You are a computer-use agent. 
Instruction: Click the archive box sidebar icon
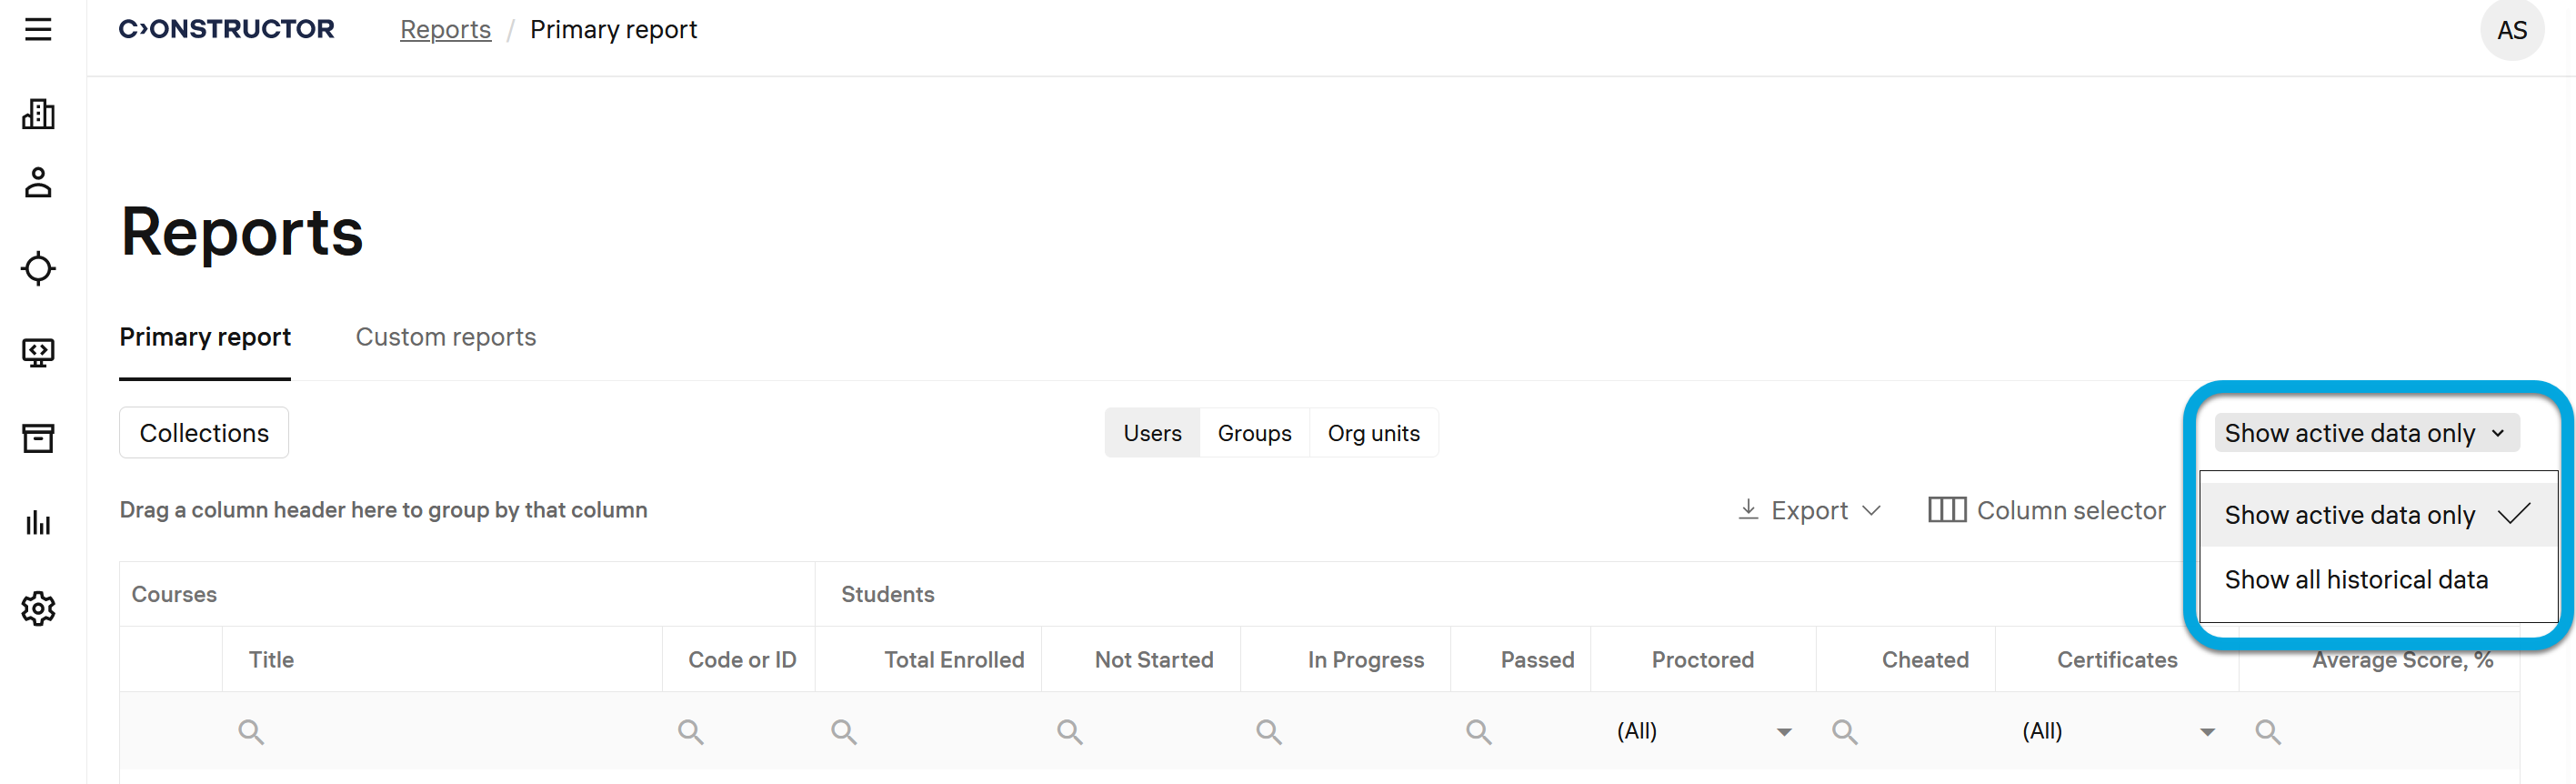[x=38, y=438]
